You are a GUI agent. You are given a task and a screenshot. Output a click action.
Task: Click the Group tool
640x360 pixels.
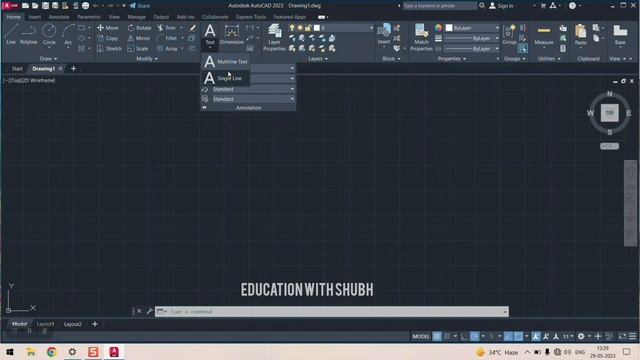509,34
